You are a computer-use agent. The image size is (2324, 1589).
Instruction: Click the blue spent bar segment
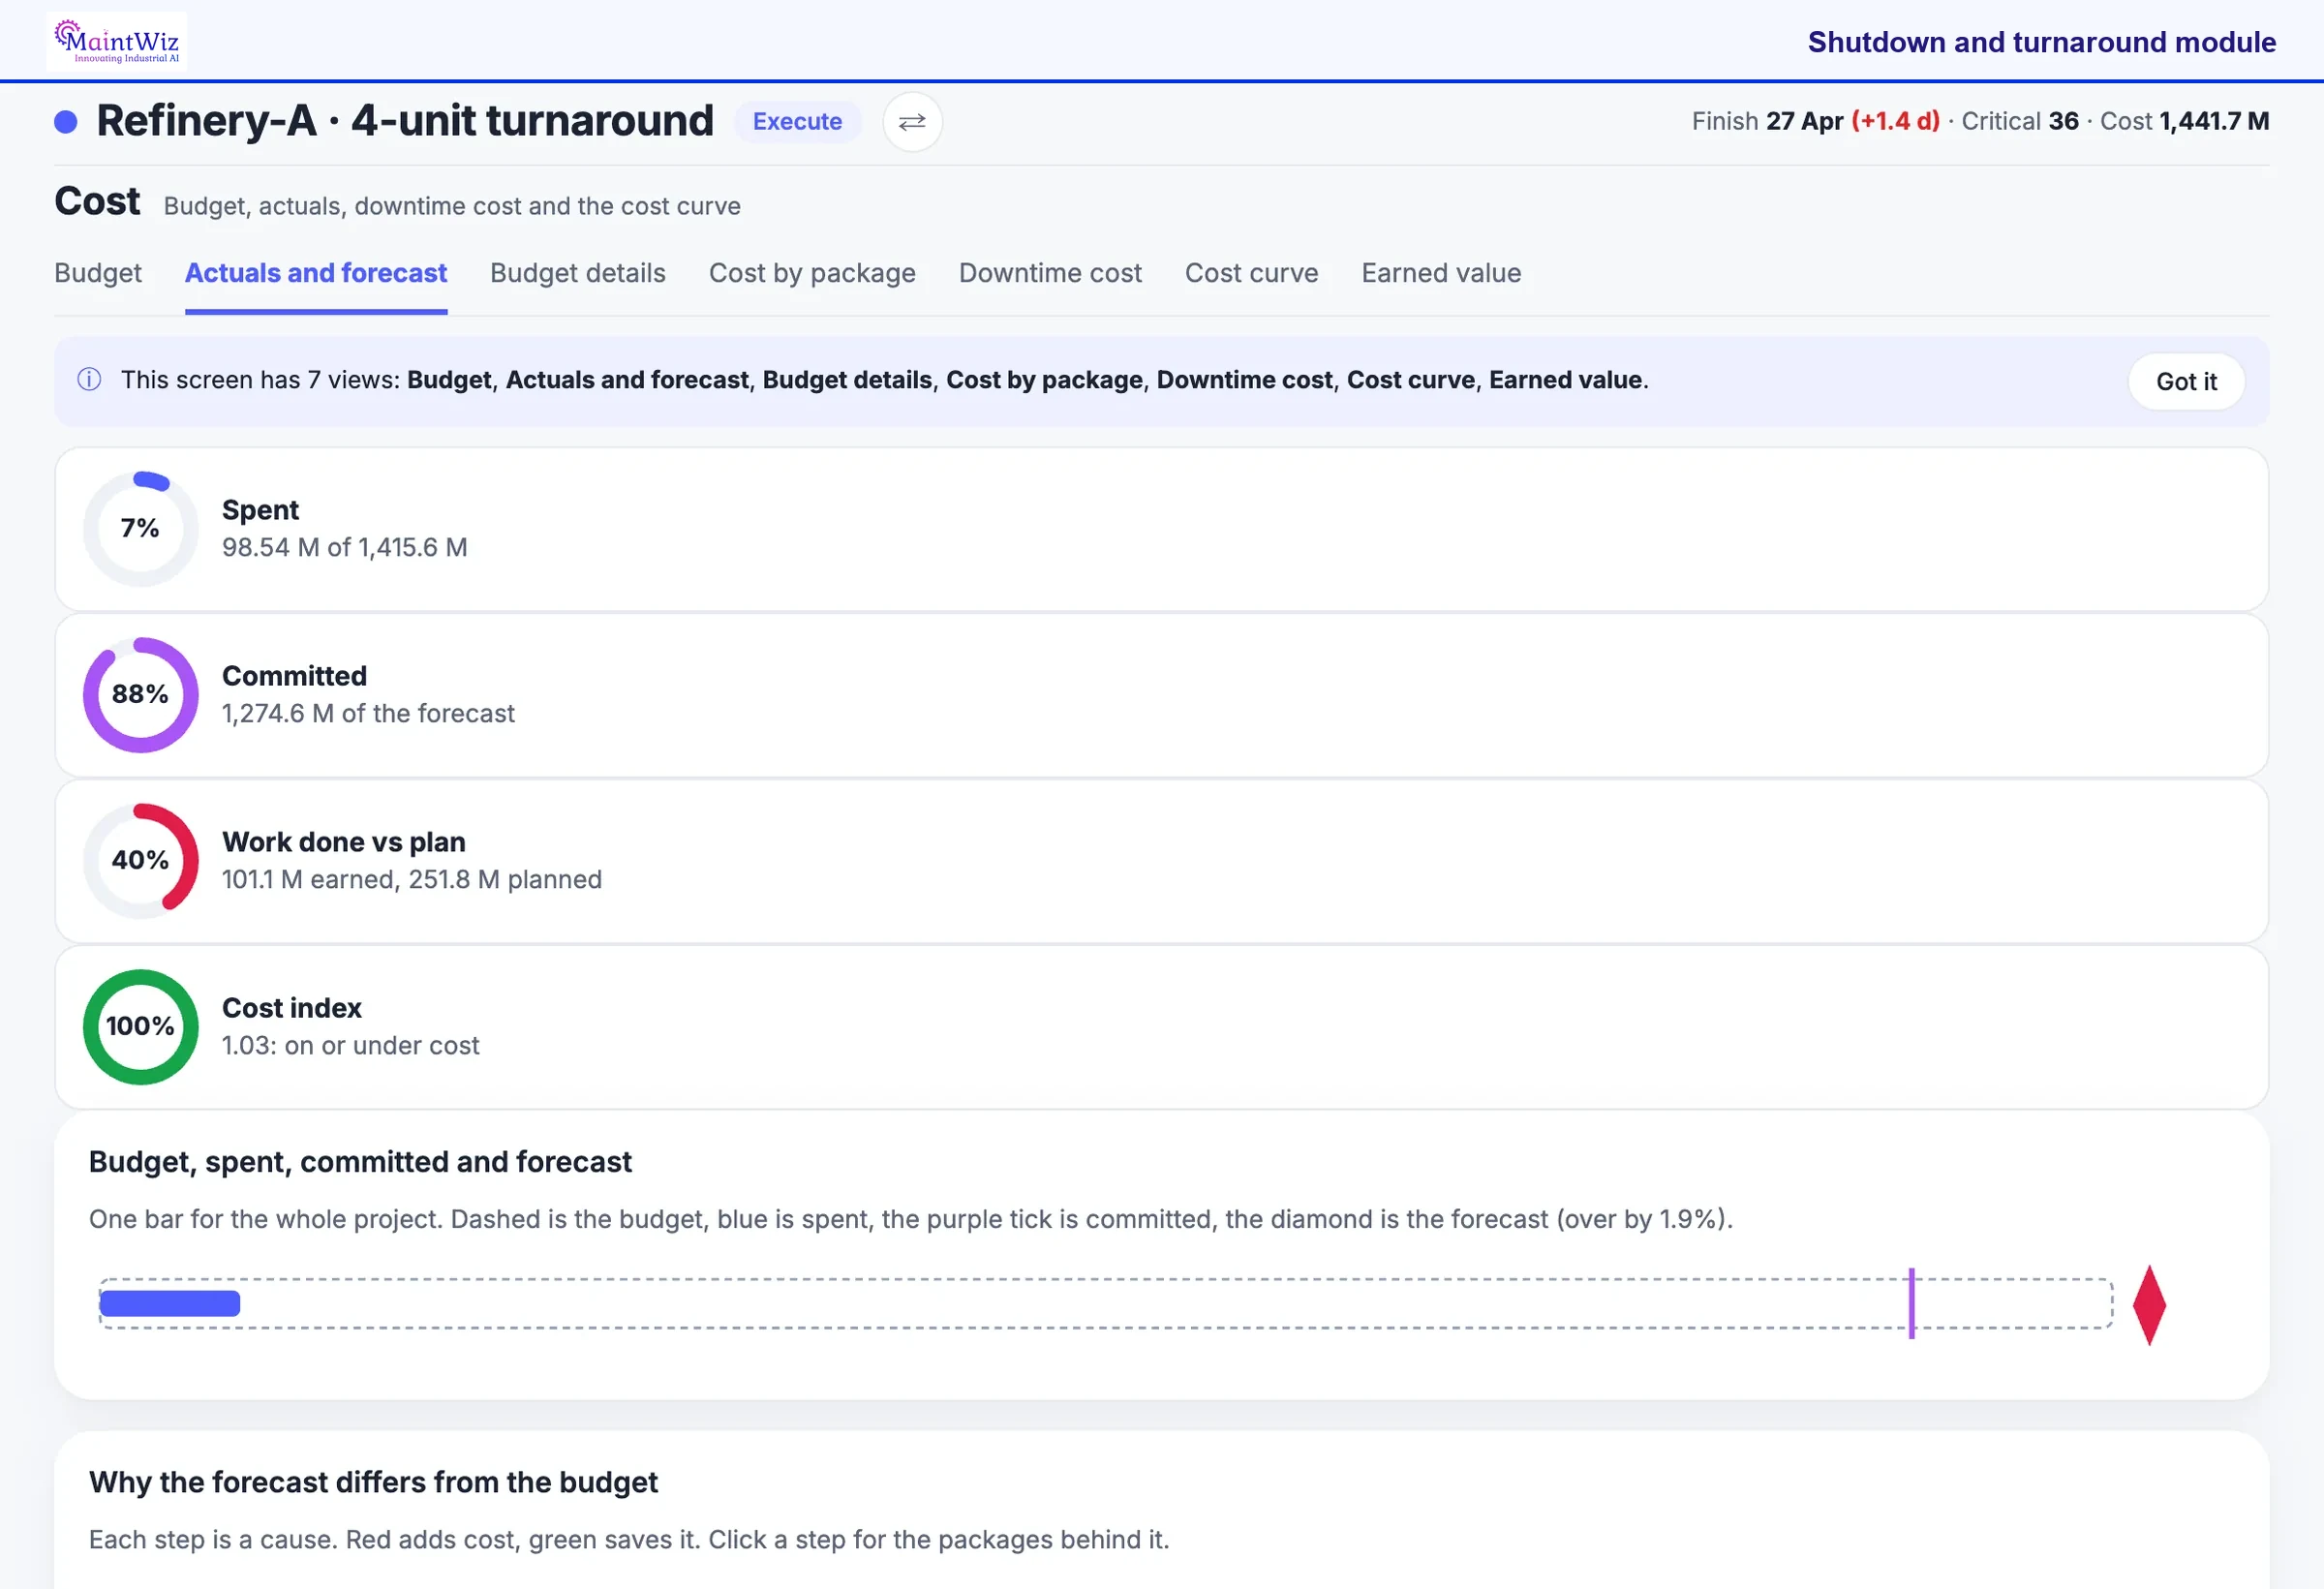(x=170, y=1303)
